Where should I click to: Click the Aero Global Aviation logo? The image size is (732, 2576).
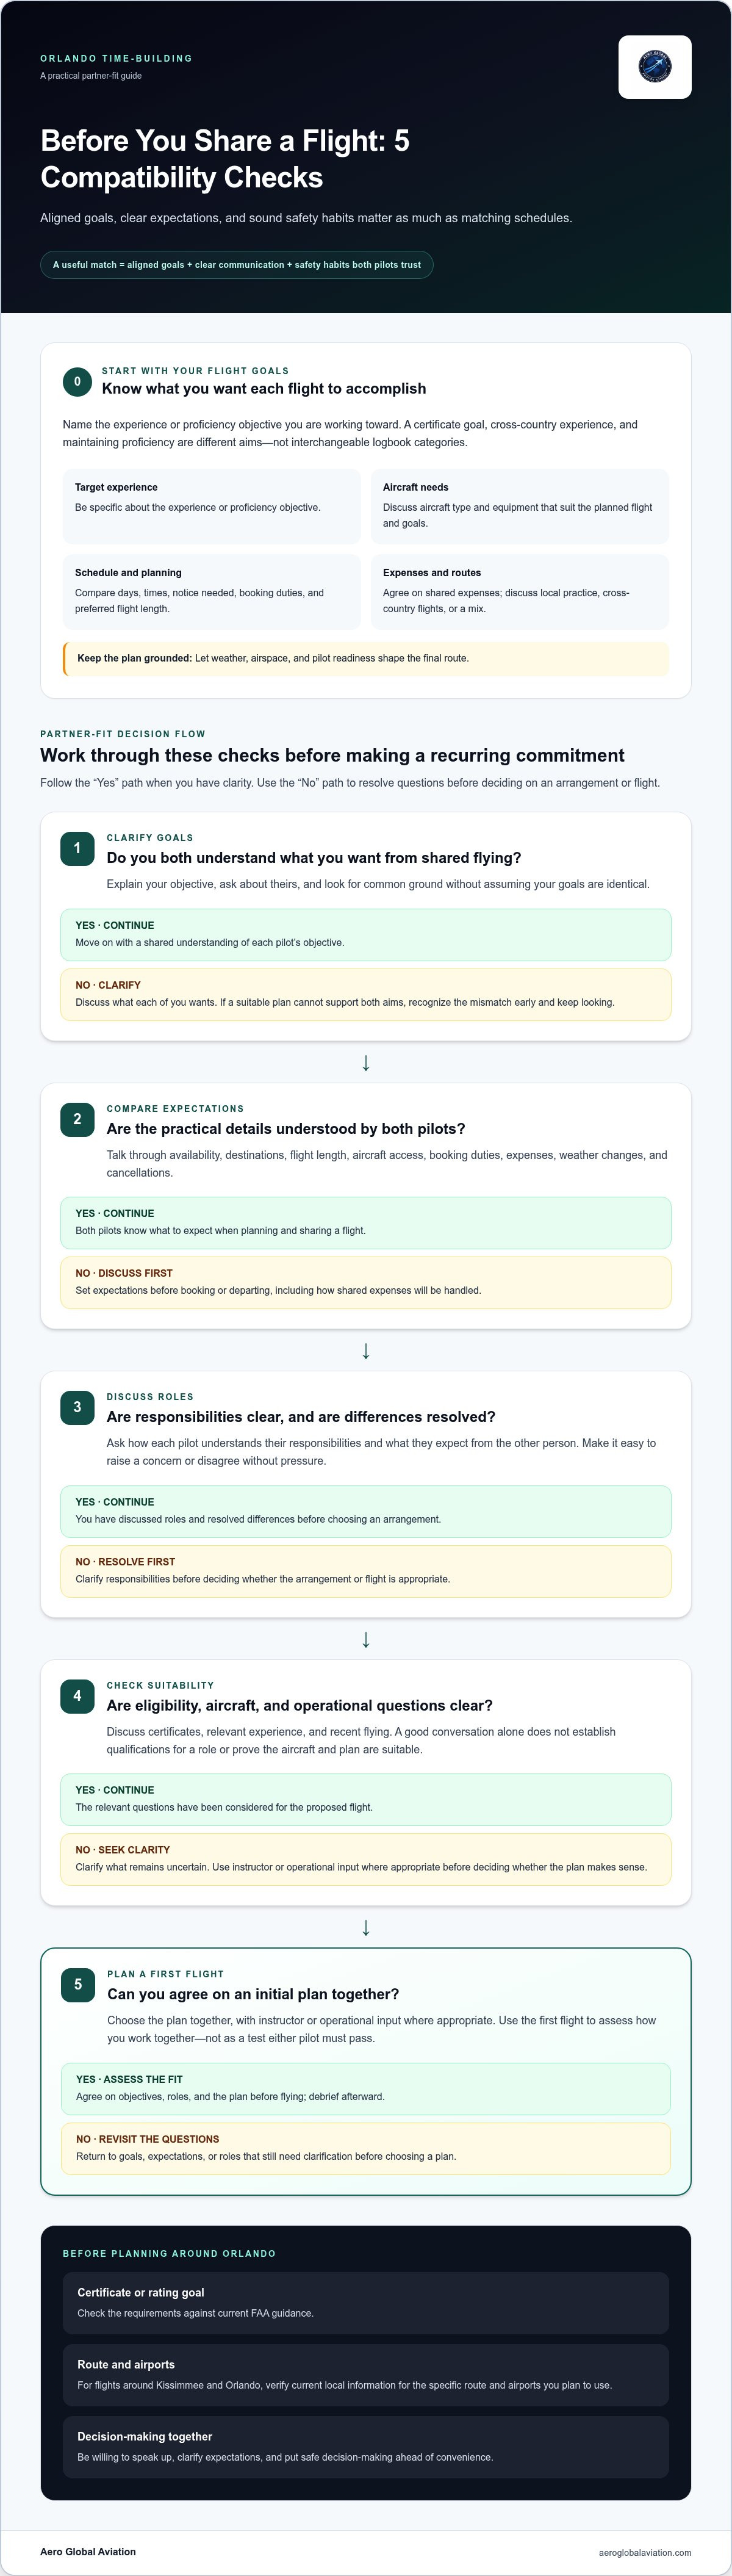pyautogui.click(x=655, y=67)
